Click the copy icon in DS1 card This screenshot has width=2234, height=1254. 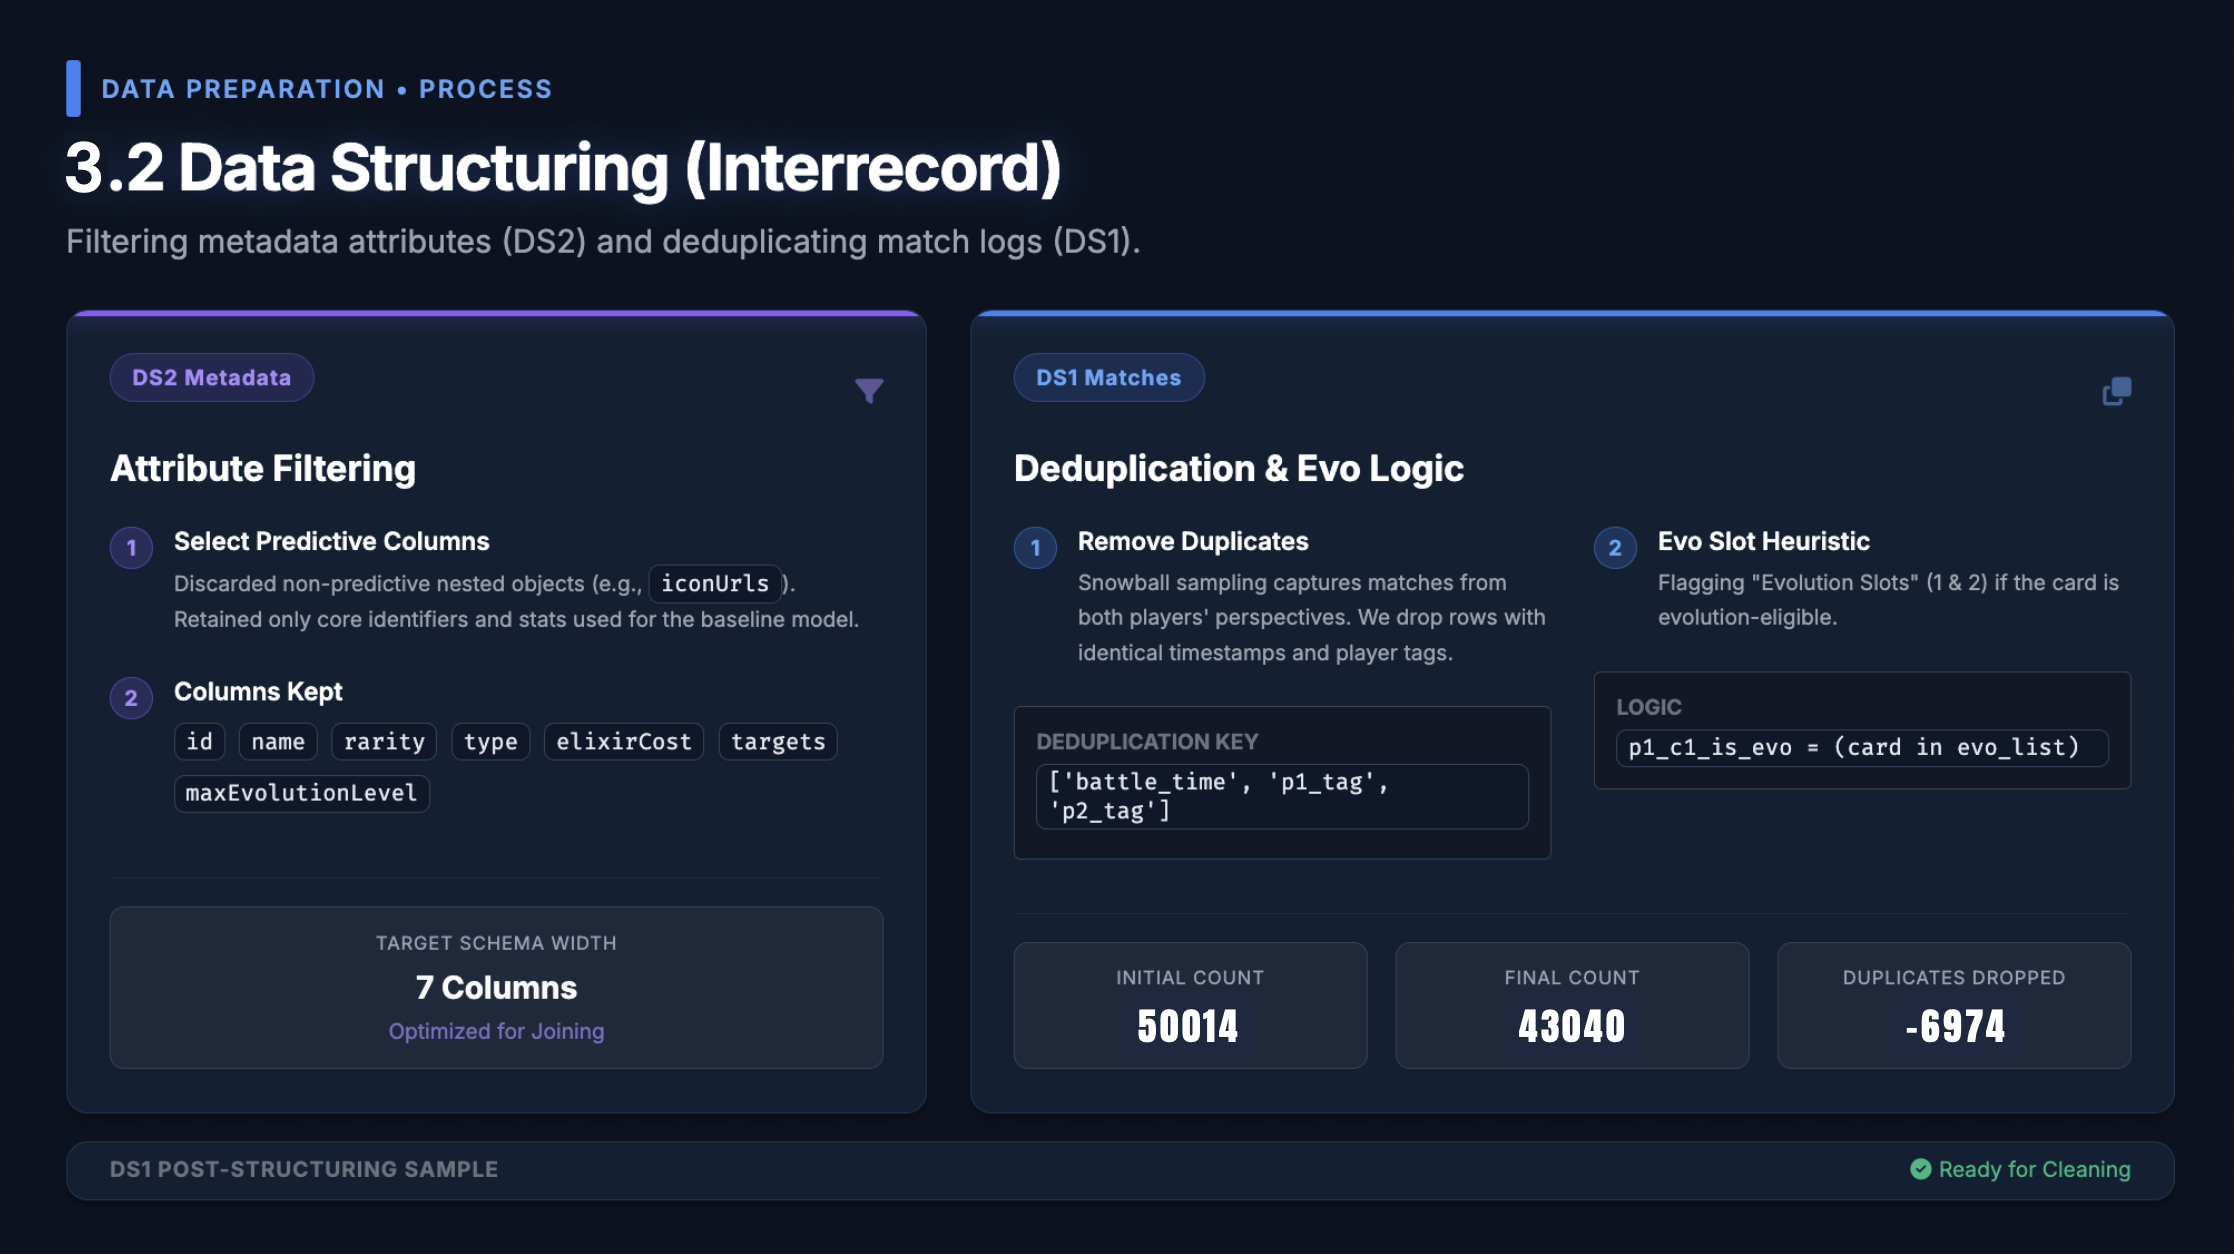[x=2116, y=391]
